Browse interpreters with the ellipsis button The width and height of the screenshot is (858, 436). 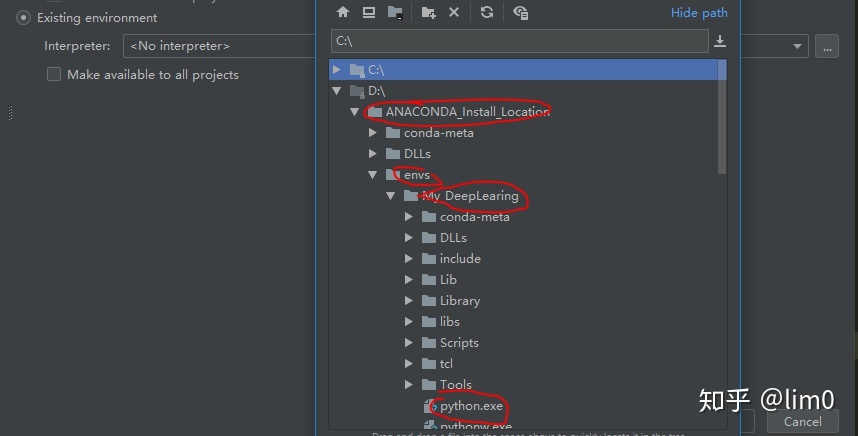click(827, 46)
